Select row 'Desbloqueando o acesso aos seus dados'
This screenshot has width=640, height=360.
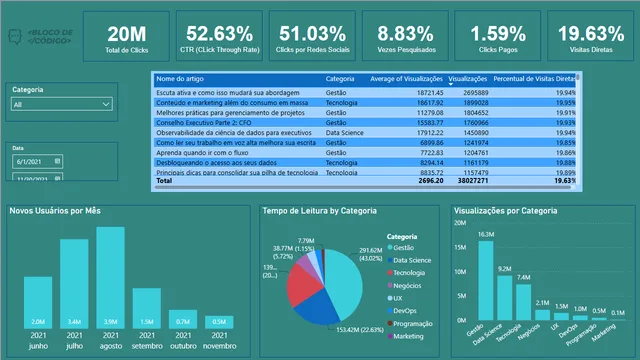tap(365, 162)
